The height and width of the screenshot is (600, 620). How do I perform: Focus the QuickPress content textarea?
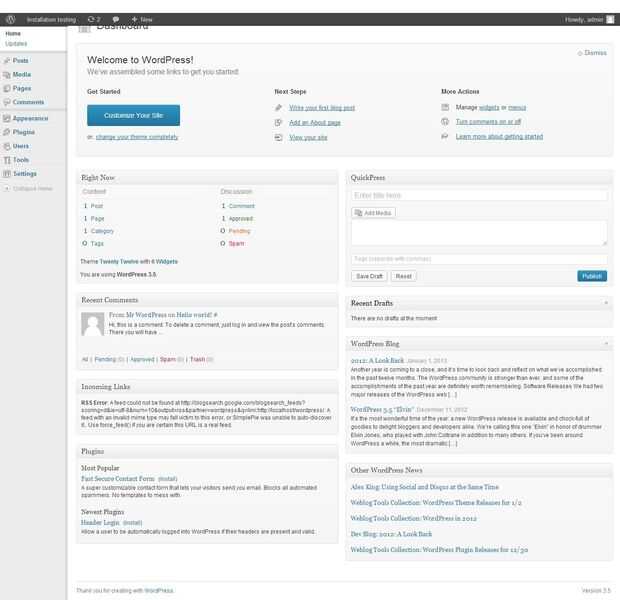[x=479, y=233]
